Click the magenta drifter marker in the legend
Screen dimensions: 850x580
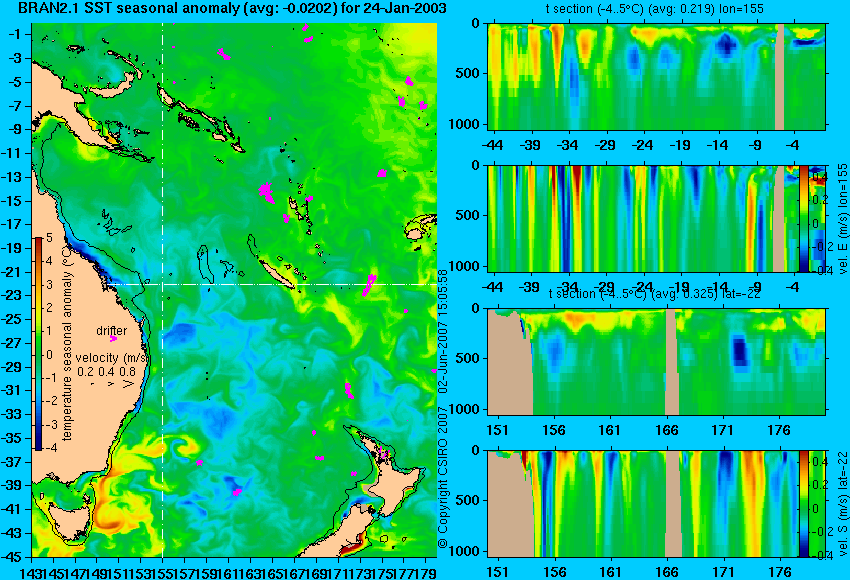[113, 339]
